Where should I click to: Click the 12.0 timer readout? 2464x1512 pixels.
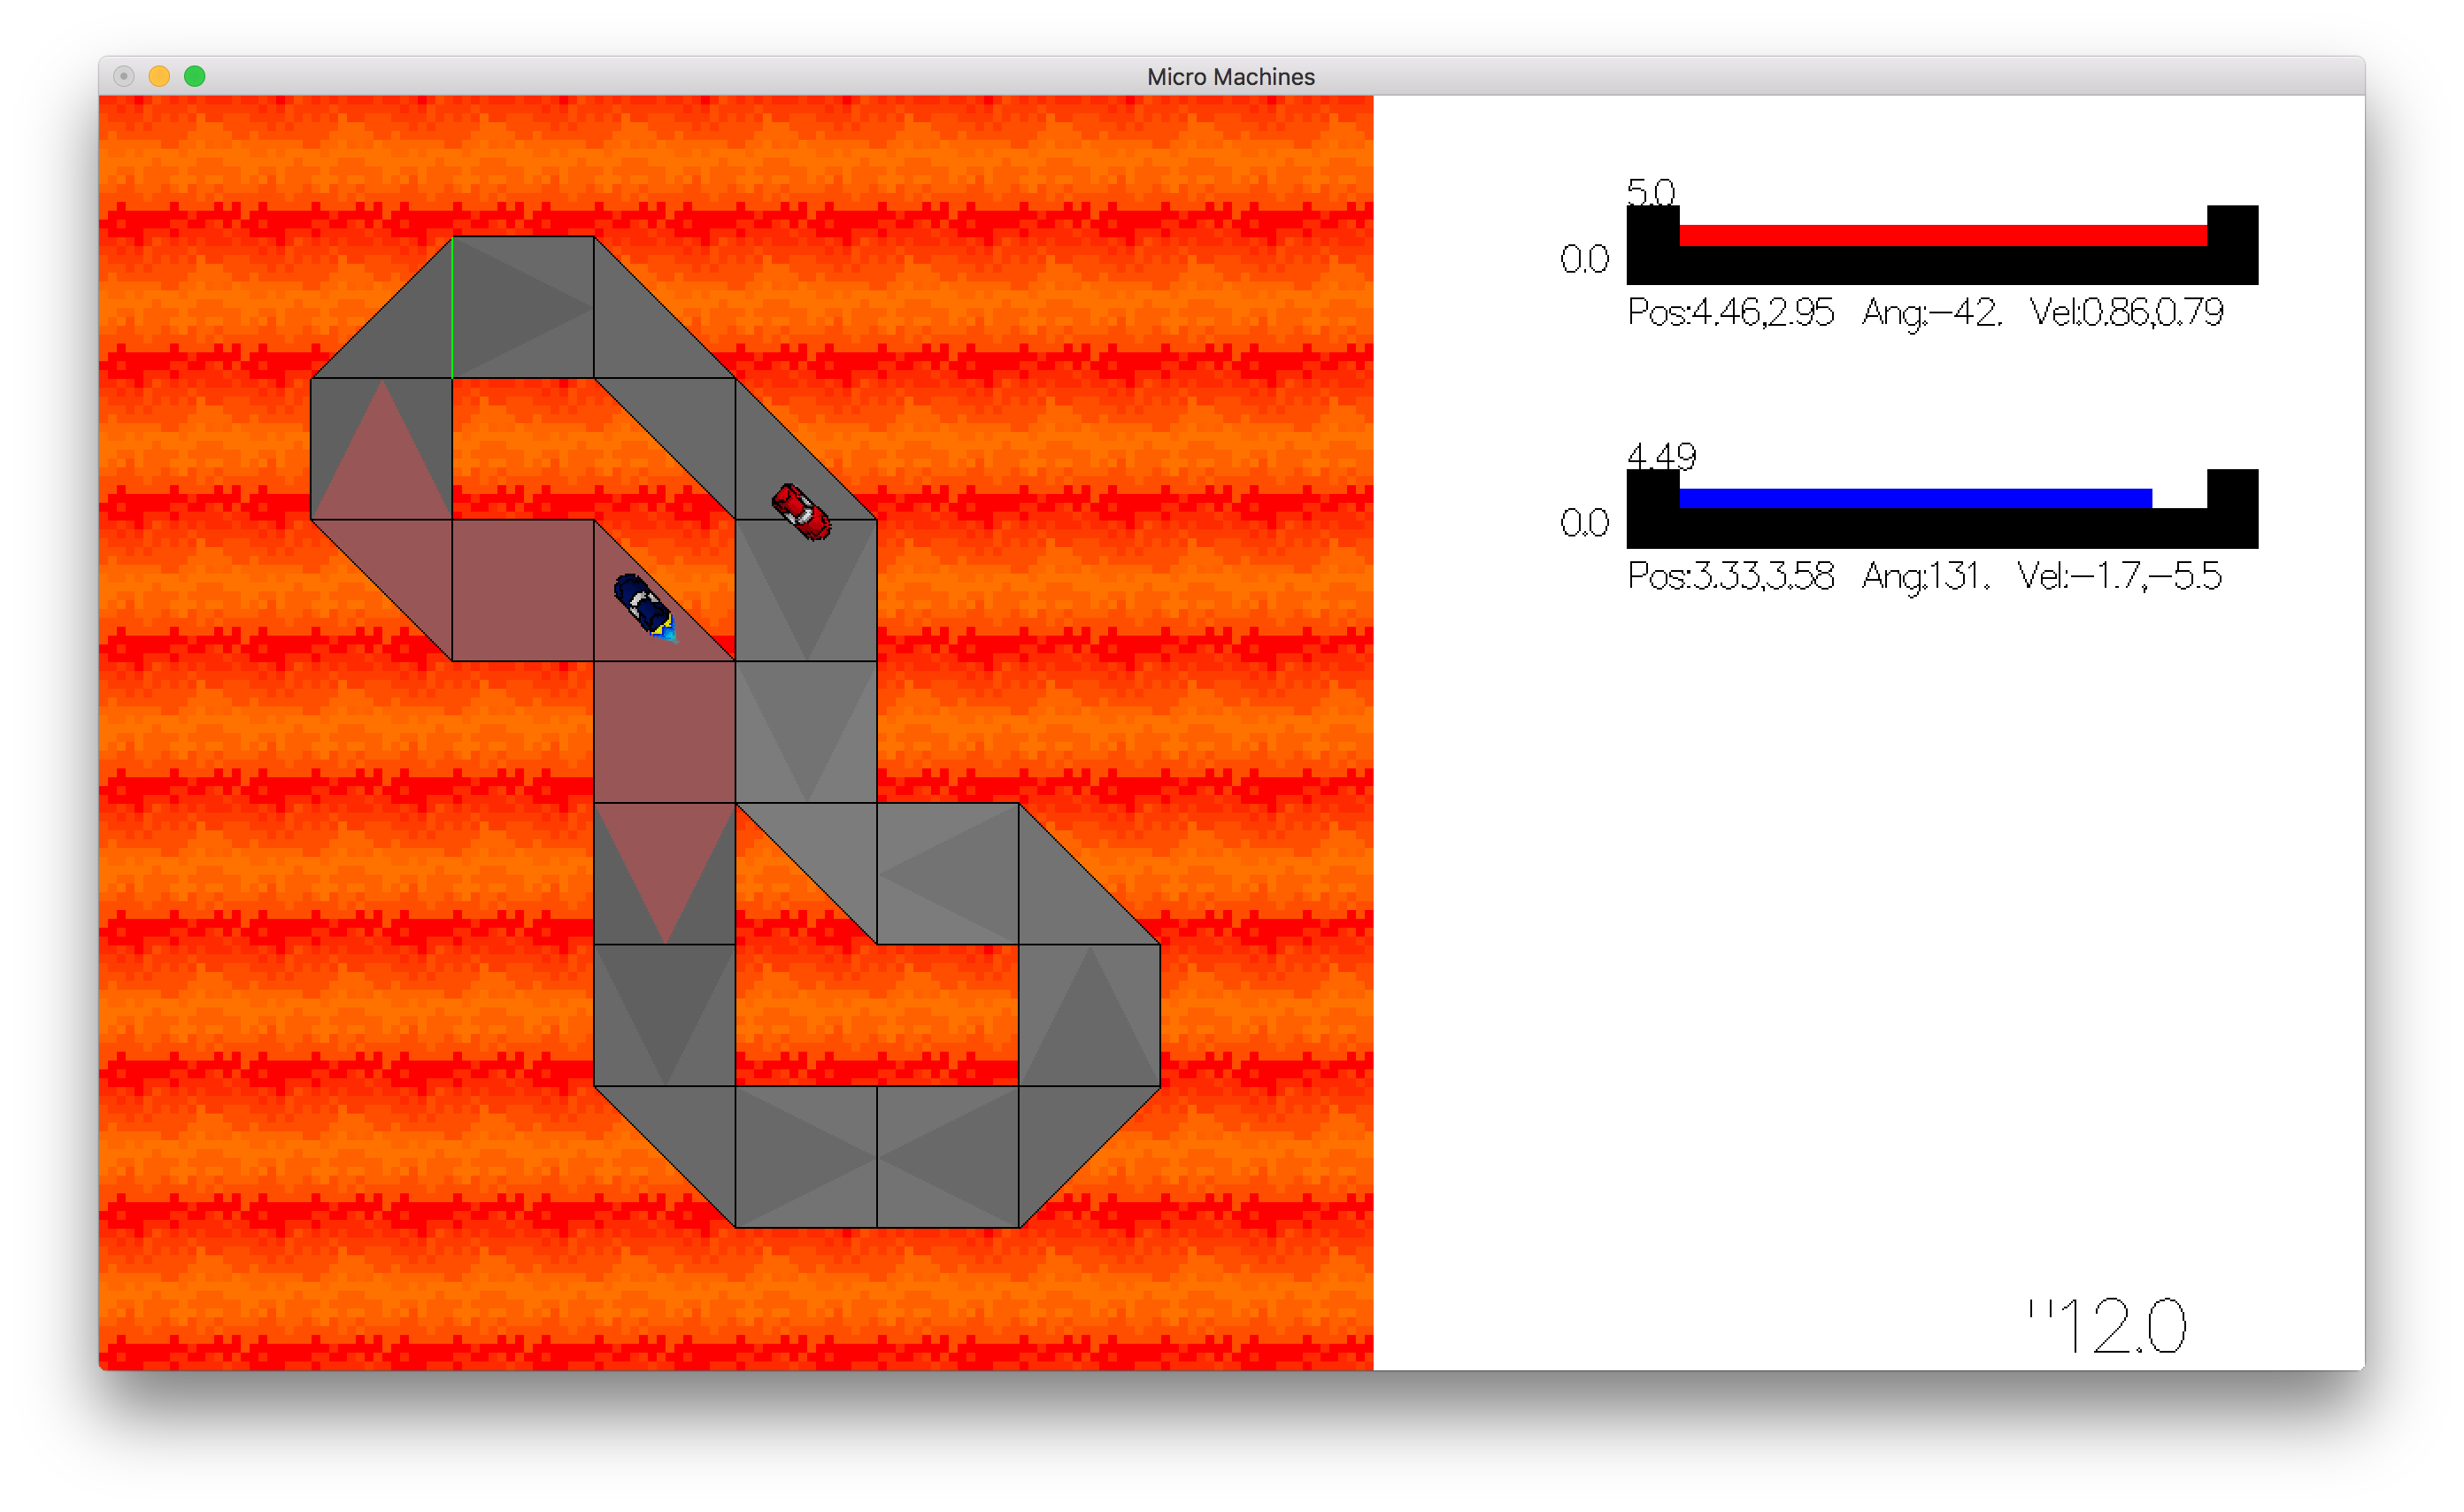pyautogui.click(x=2107, y=1326)
